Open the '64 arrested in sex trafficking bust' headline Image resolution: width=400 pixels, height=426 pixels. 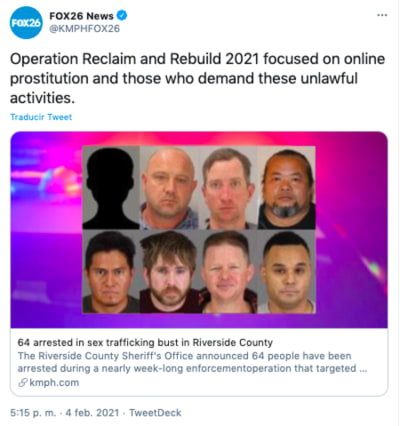tap(145, 342)
